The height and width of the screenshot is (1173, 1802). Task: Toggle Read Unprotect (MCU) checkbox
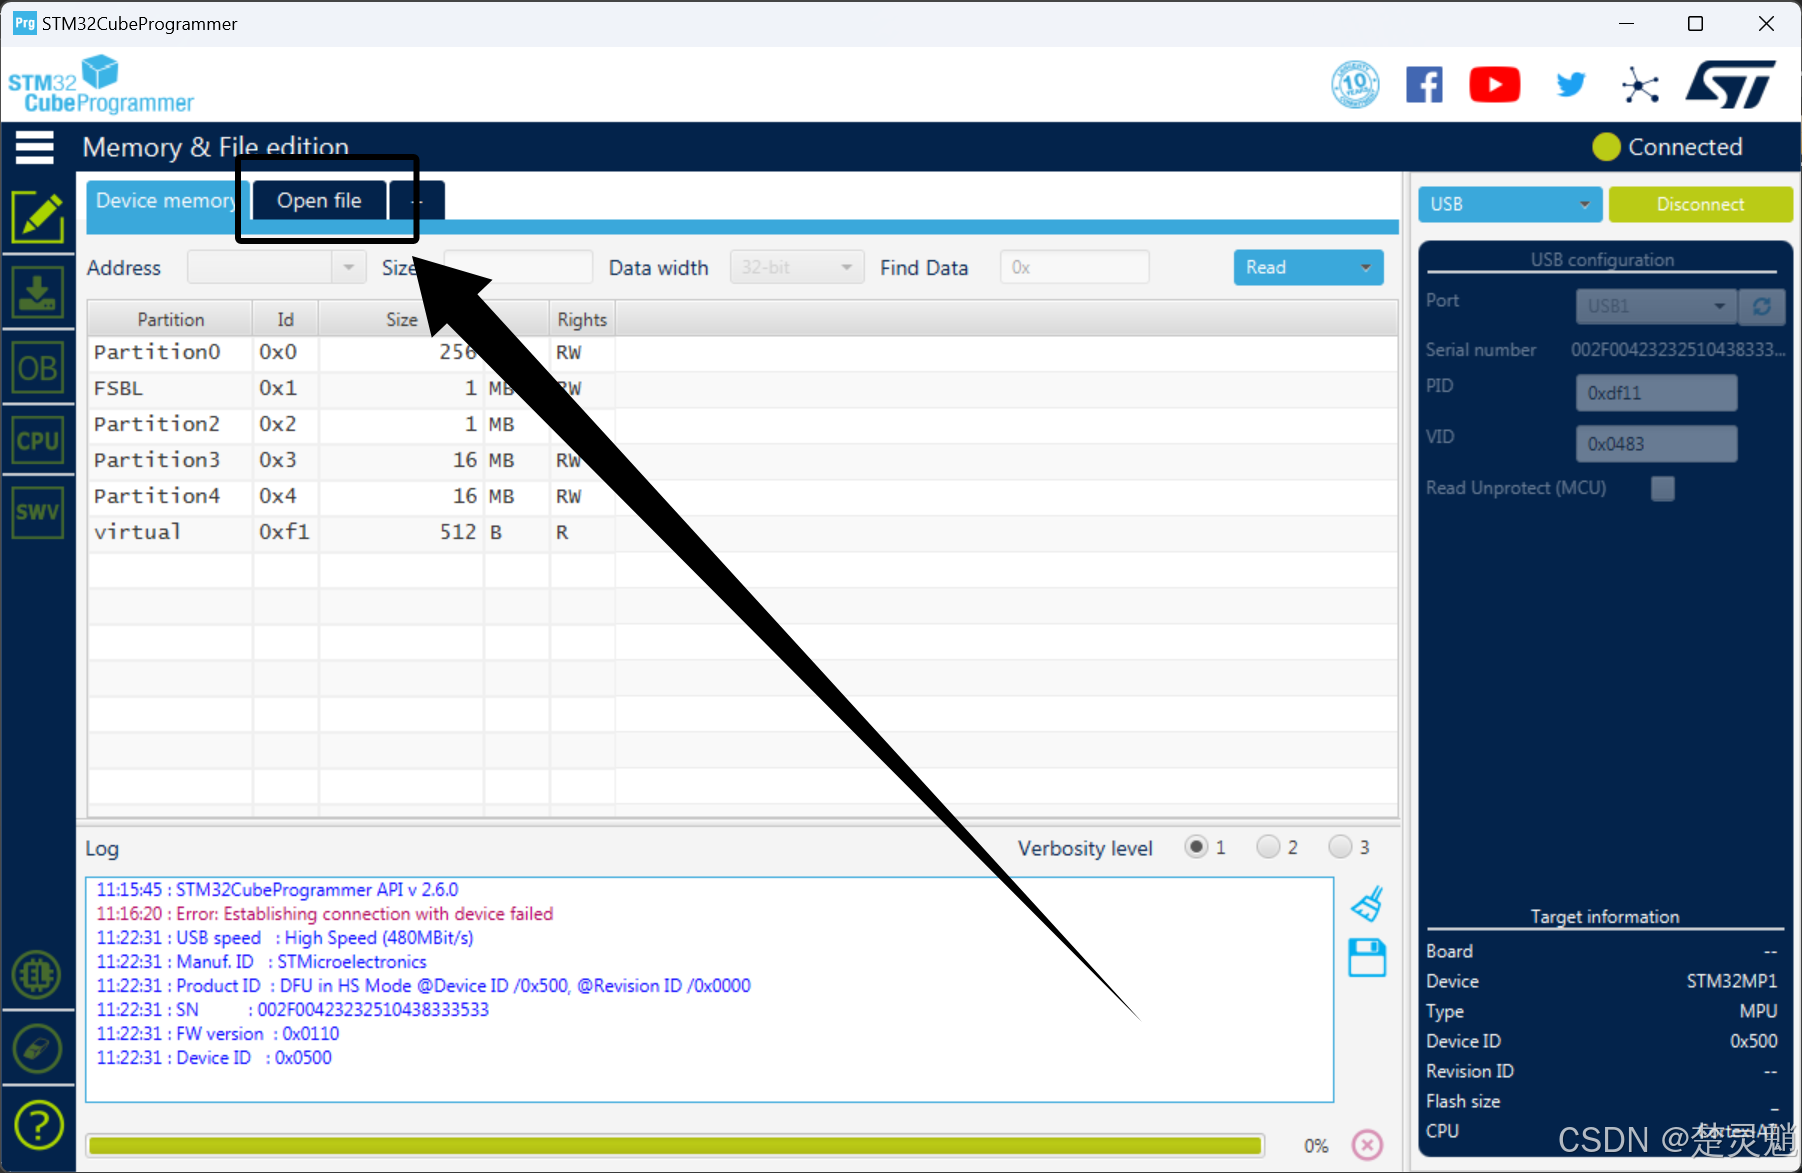click(x=1663, y=488)
